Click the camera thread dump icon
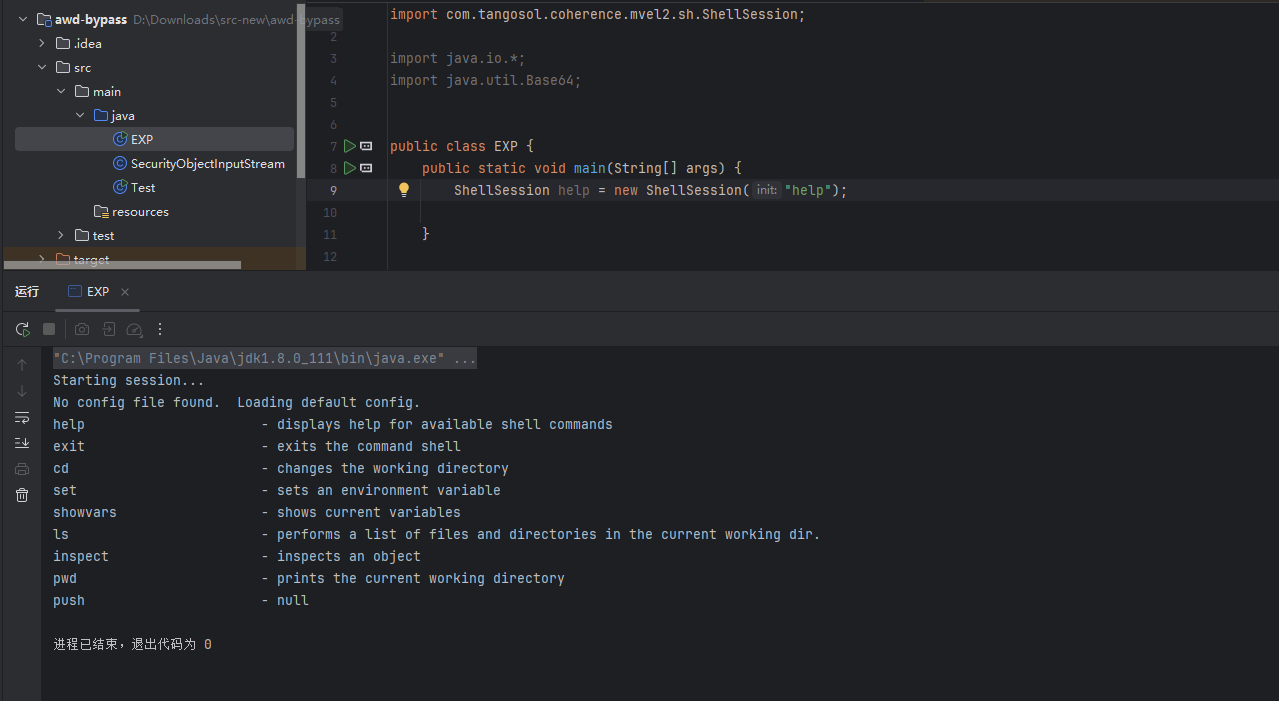 pyautogui.click(x=82, y=329)
